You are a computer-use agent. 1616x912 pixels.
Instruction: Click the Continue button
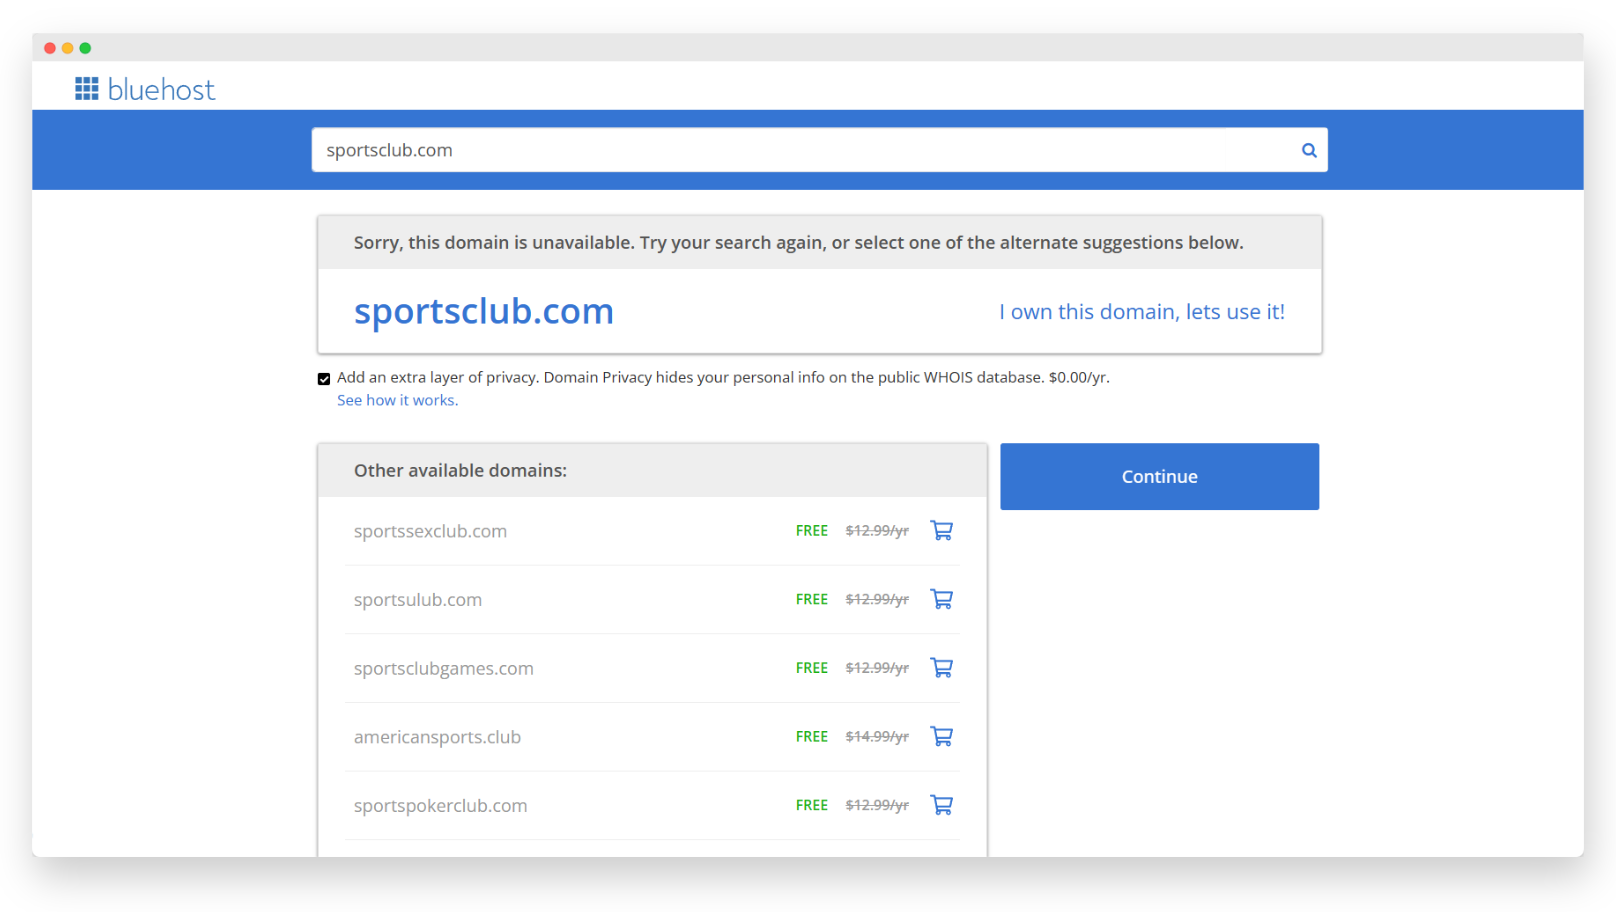point(1159,476)
